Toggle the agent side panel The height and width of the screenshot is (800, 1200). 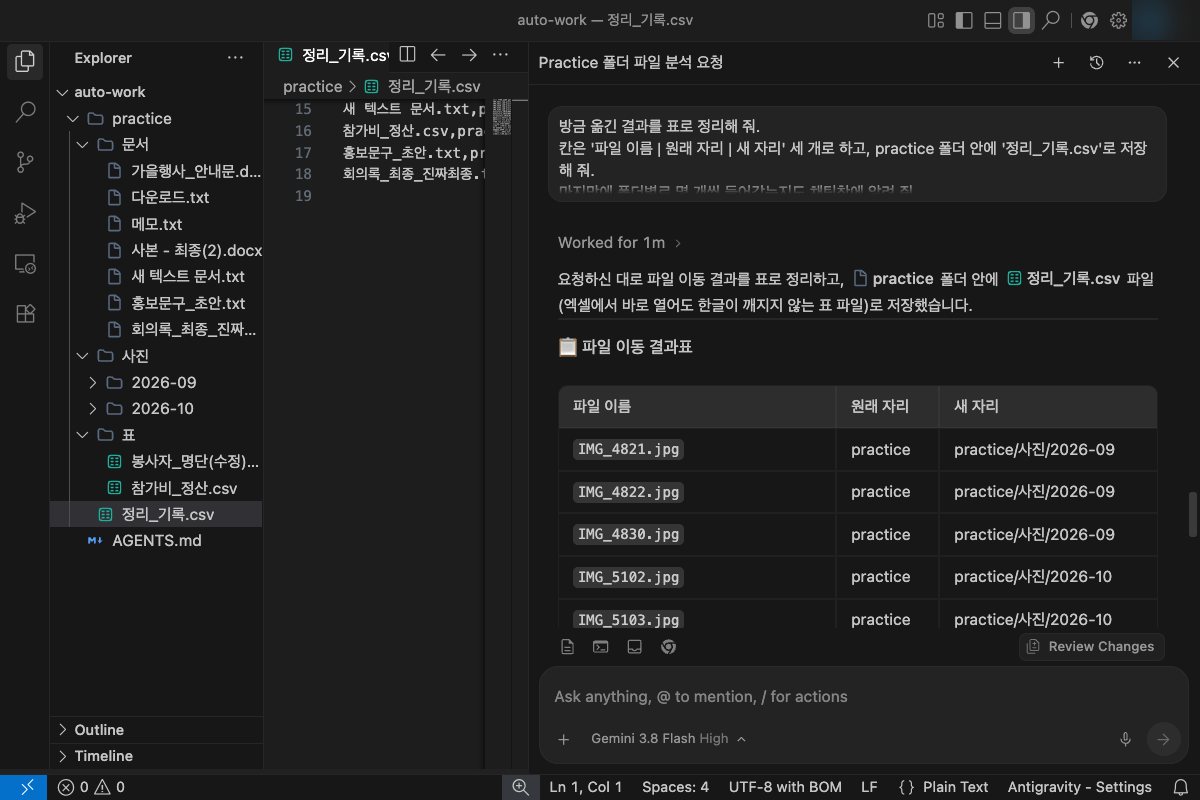click(1021, 20)
